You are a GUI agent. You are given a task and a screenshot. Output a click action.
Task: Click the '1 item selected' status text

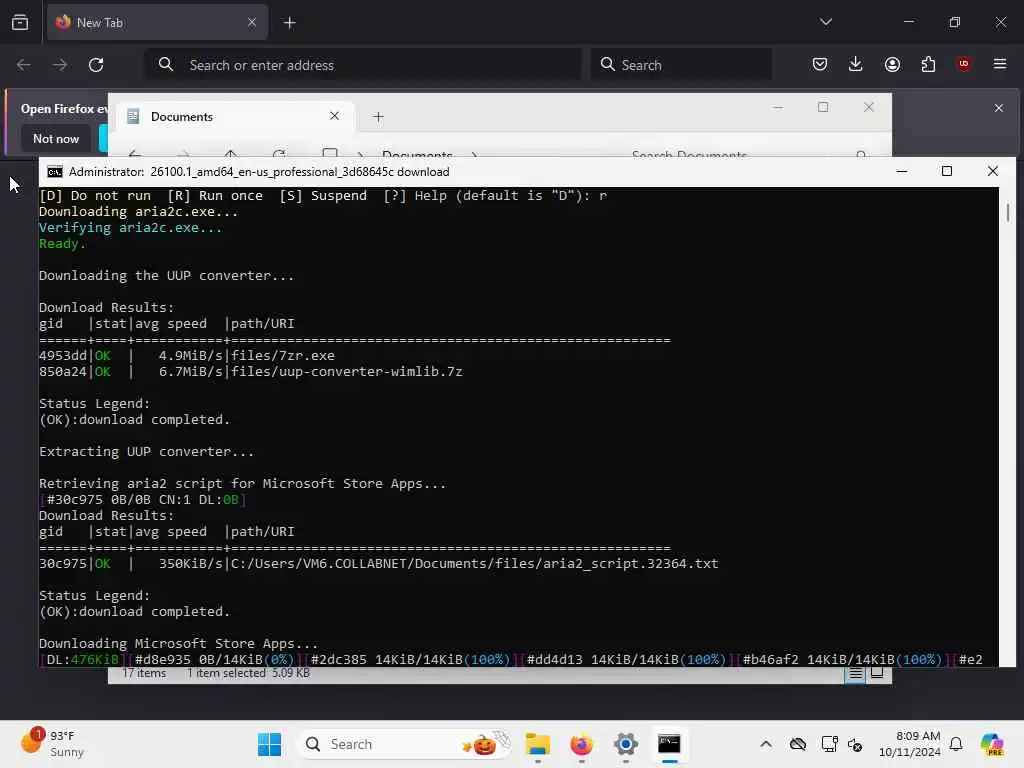(226, 673)
